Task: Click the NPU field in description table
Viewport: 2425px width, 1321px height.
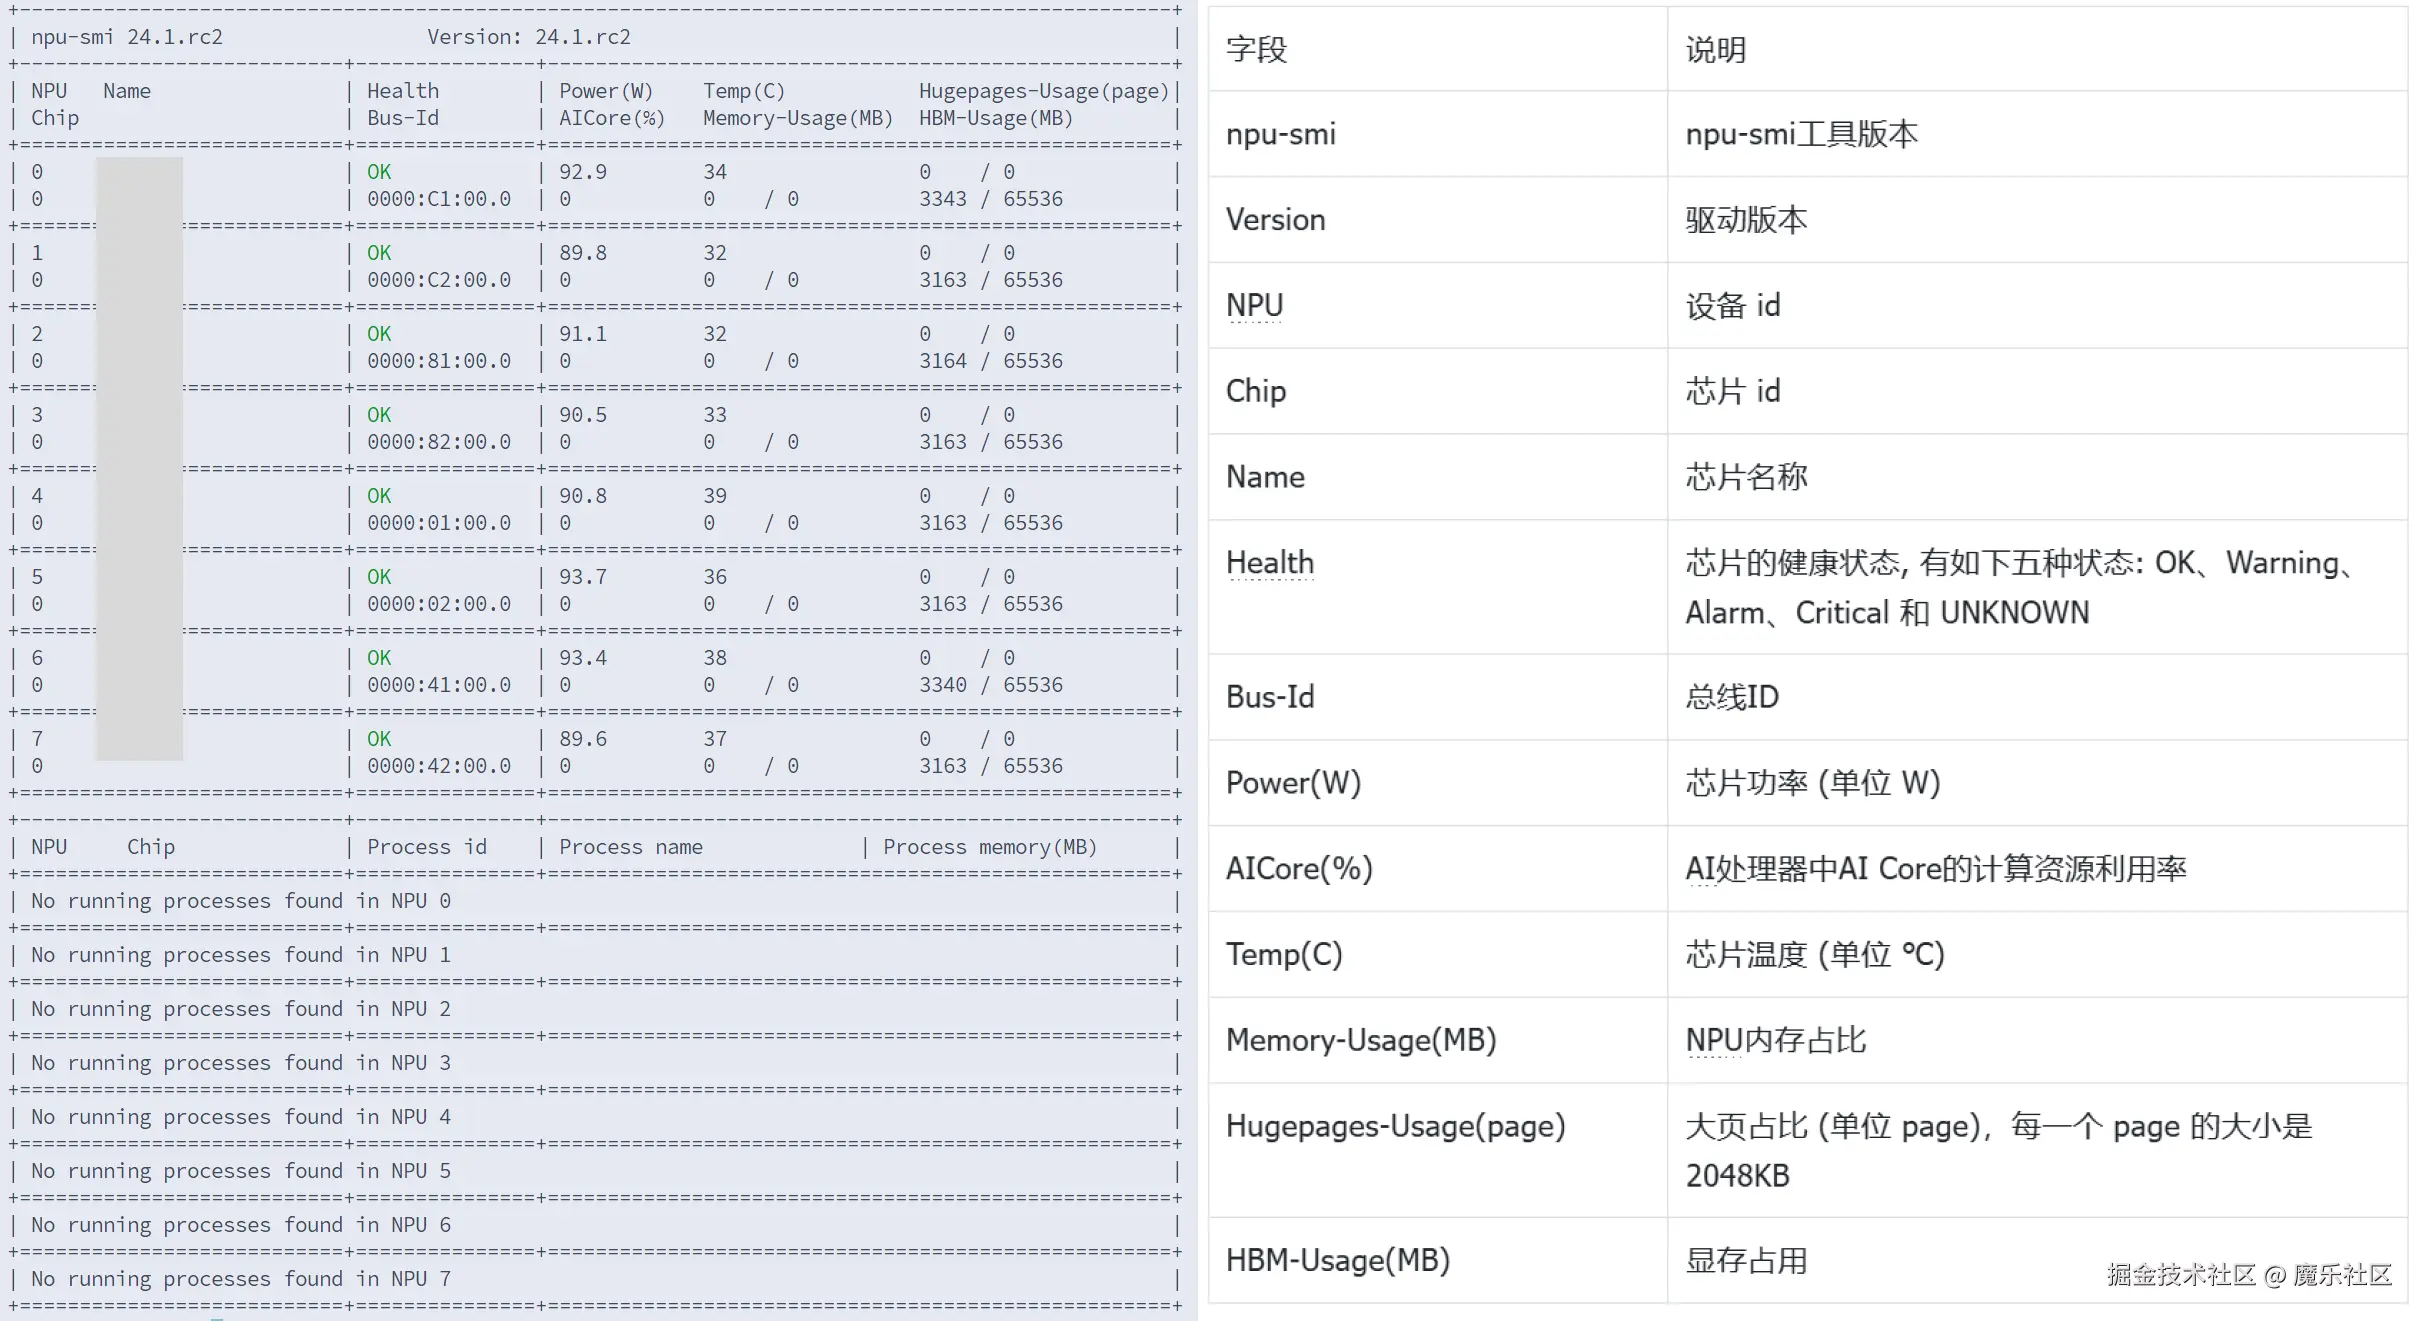Action: click(1254, 306)
